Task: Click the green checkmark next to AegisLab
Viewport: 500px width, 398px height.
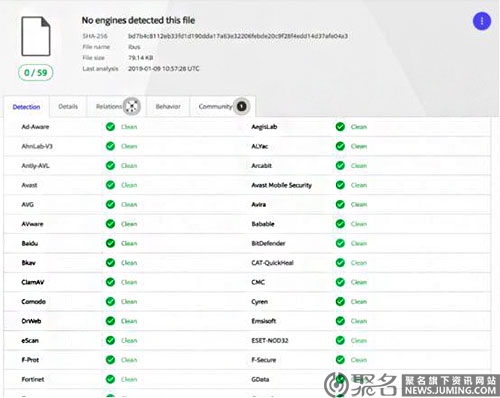Action: click(340, 127)
